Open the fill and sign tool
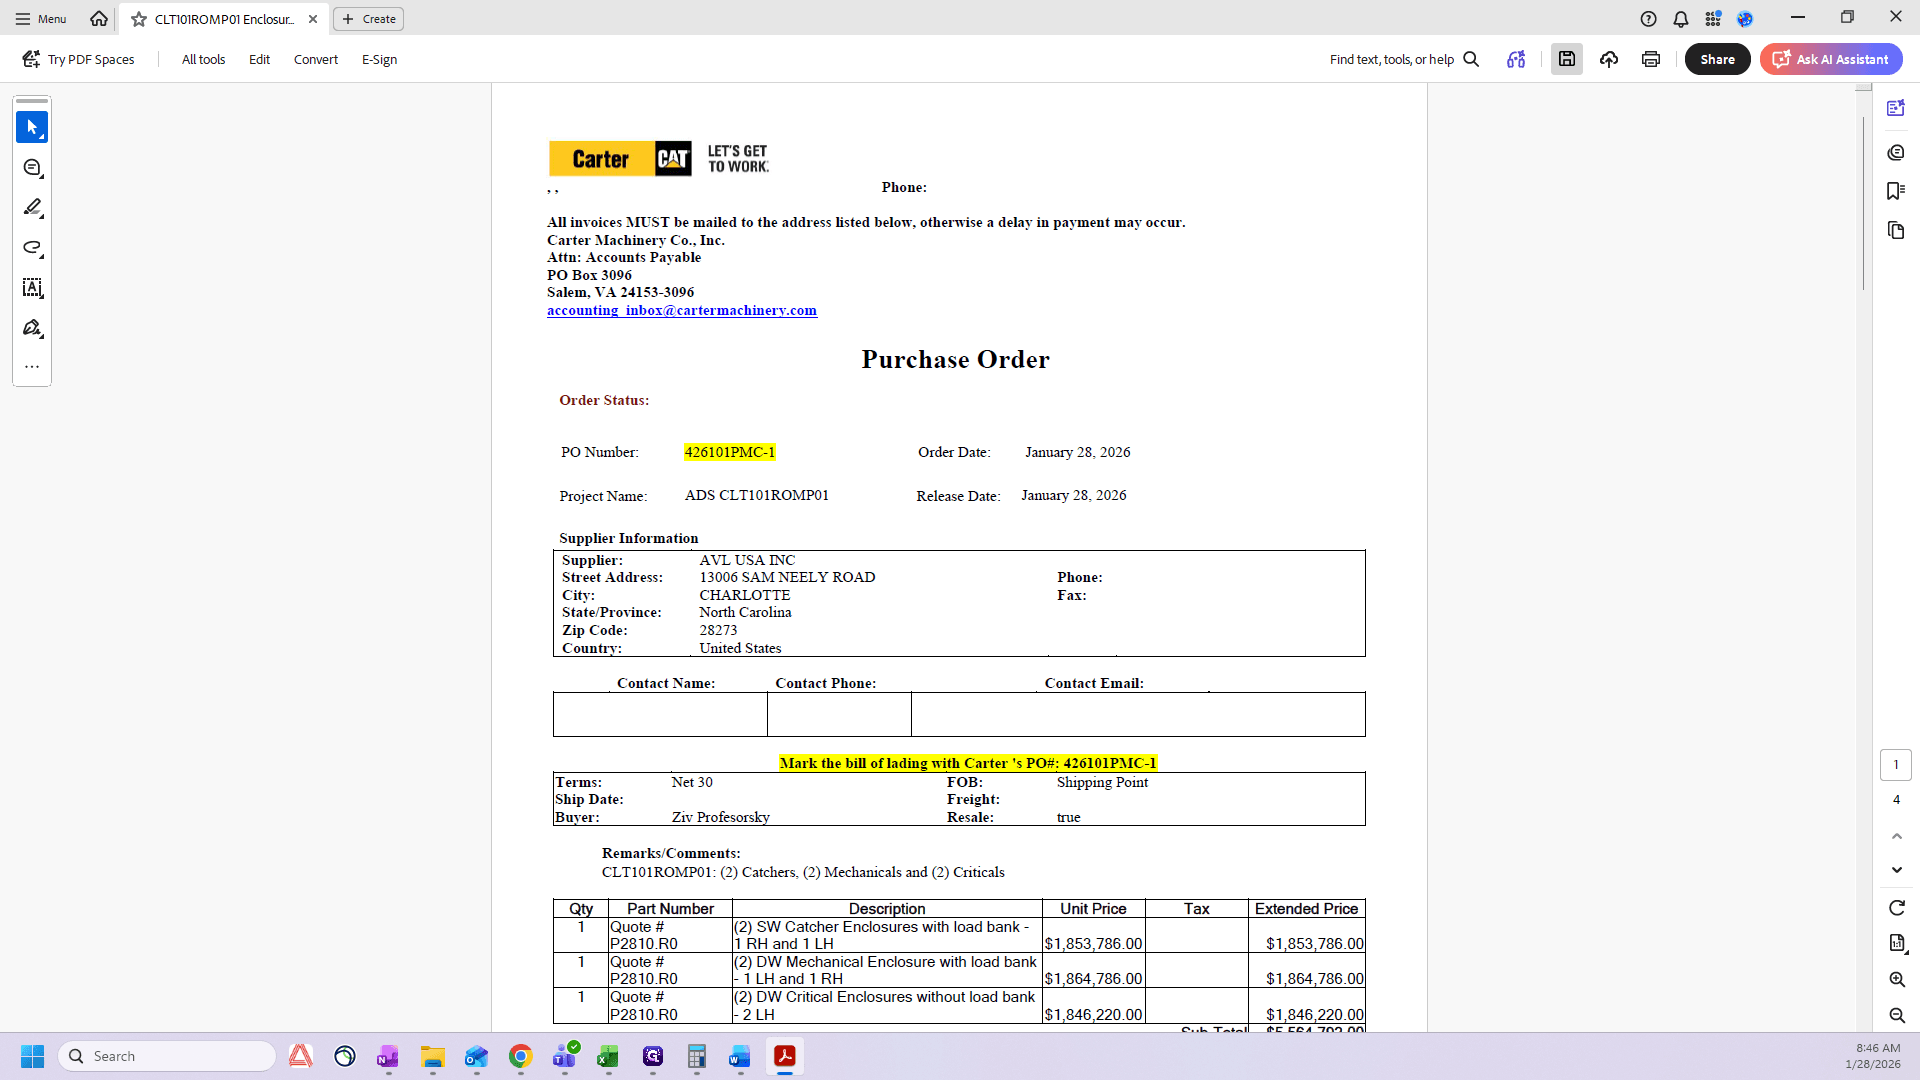 pyautogui.click(x=32, y=328)
